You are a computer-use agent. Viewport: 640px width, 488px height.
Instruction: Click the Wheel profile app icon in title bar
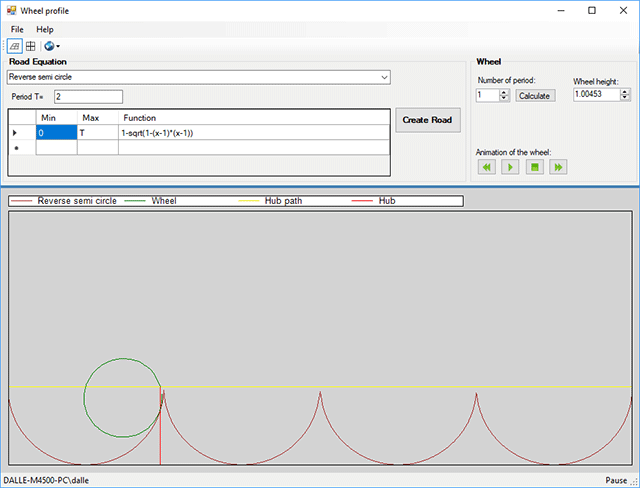[x=11, y=11]
